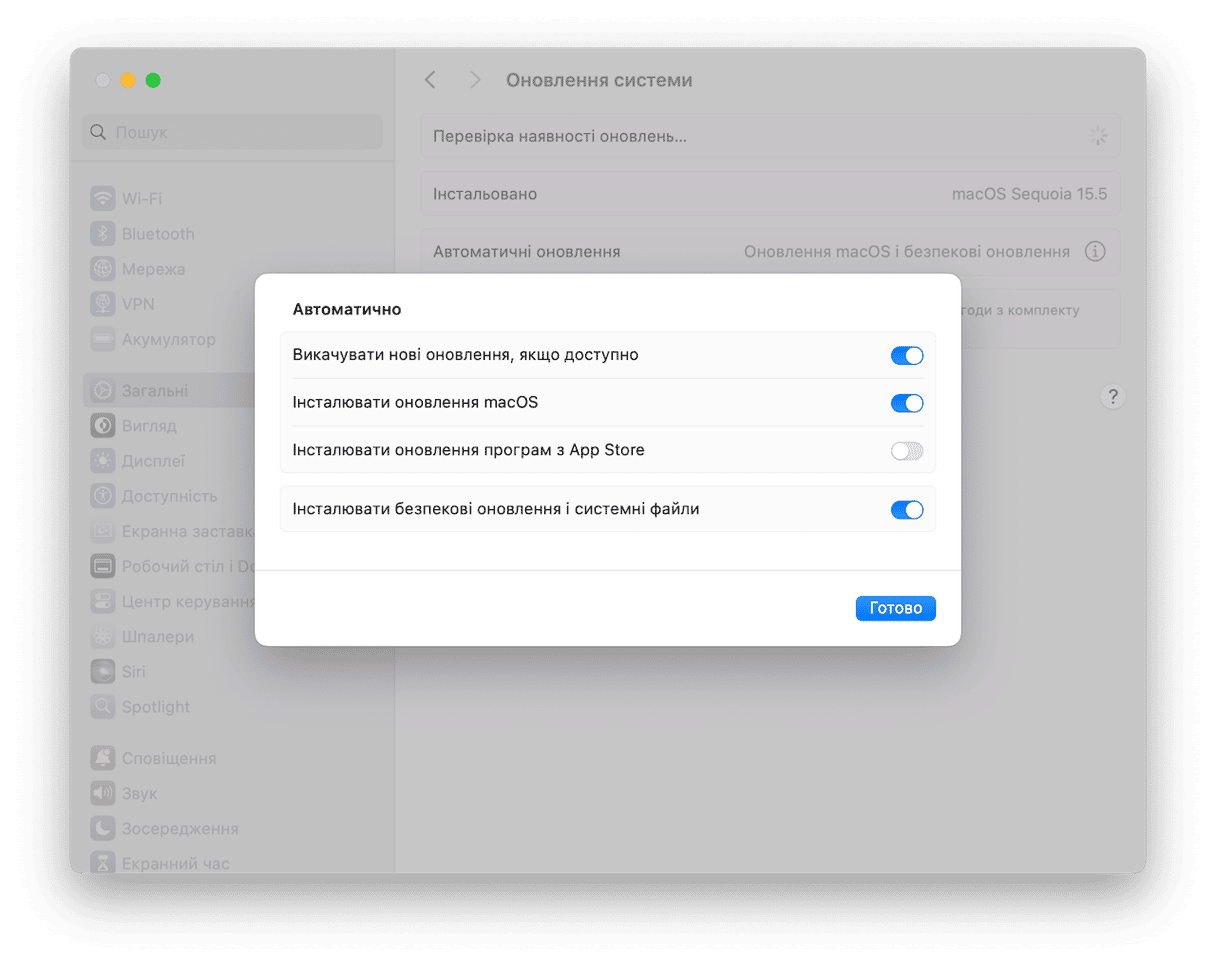
Task: Click the Spotlight magnifier icon
Action: point(103,707)
